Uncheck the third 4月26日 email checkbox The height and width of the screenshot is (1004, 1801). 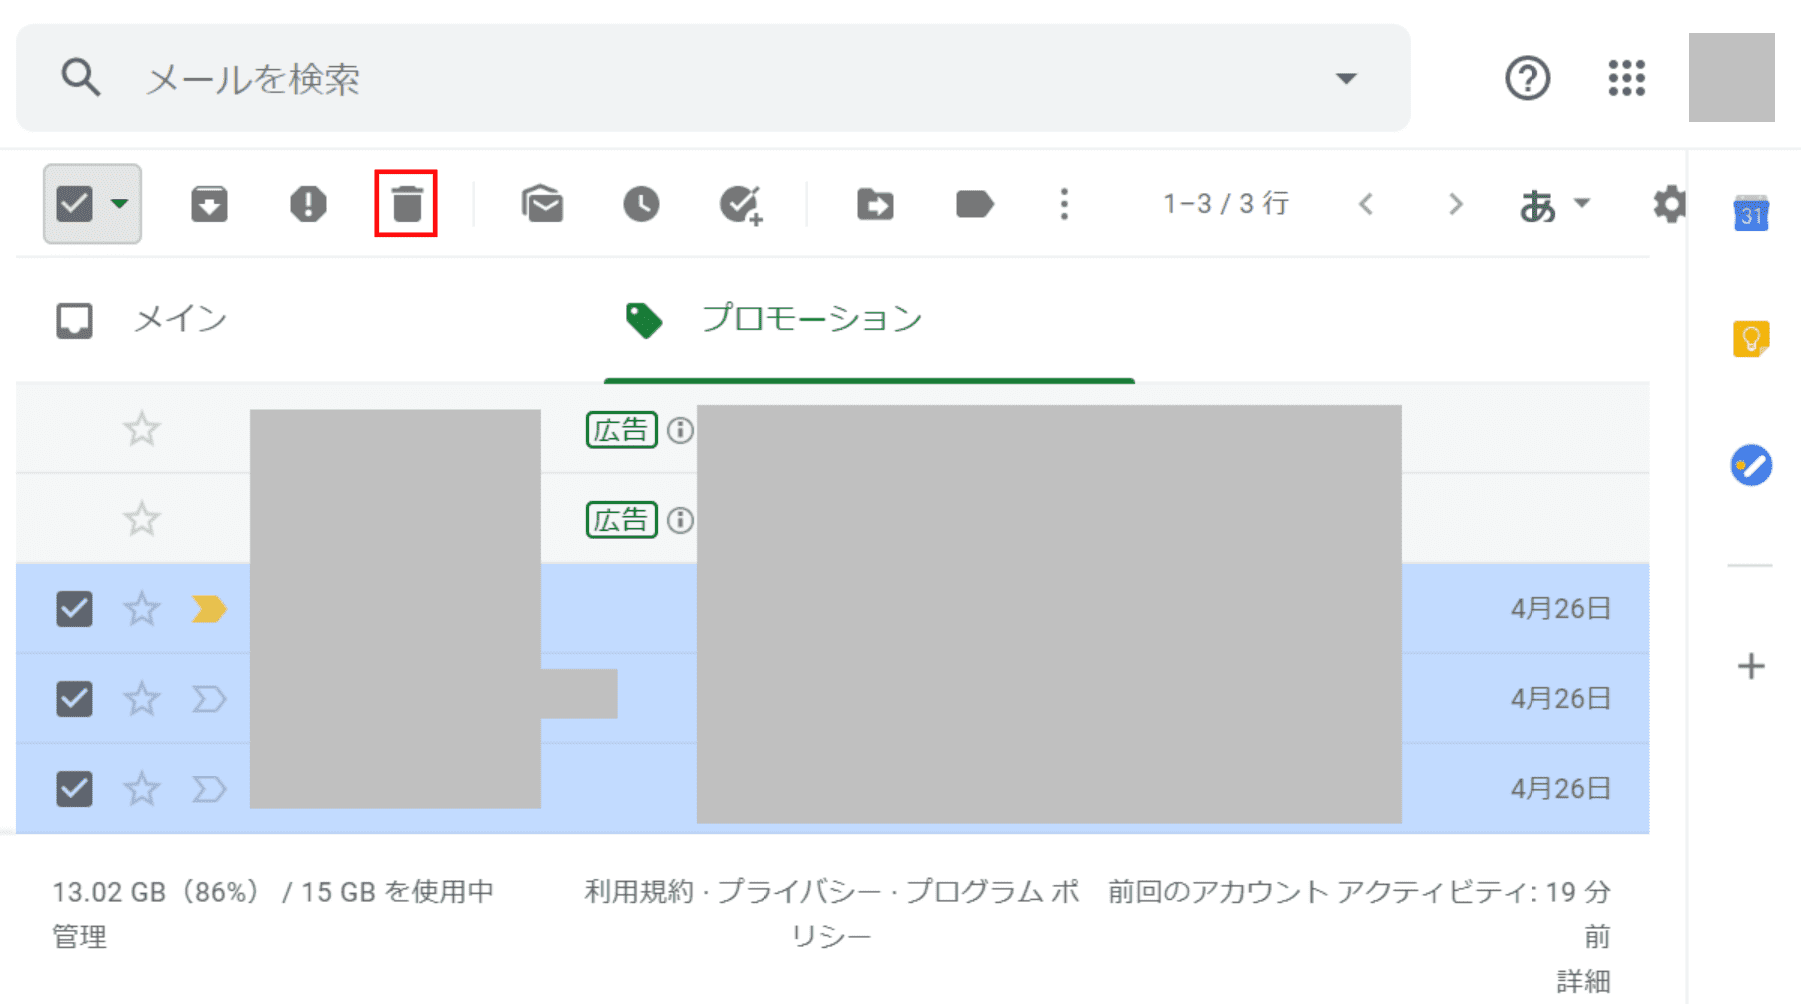74,789
